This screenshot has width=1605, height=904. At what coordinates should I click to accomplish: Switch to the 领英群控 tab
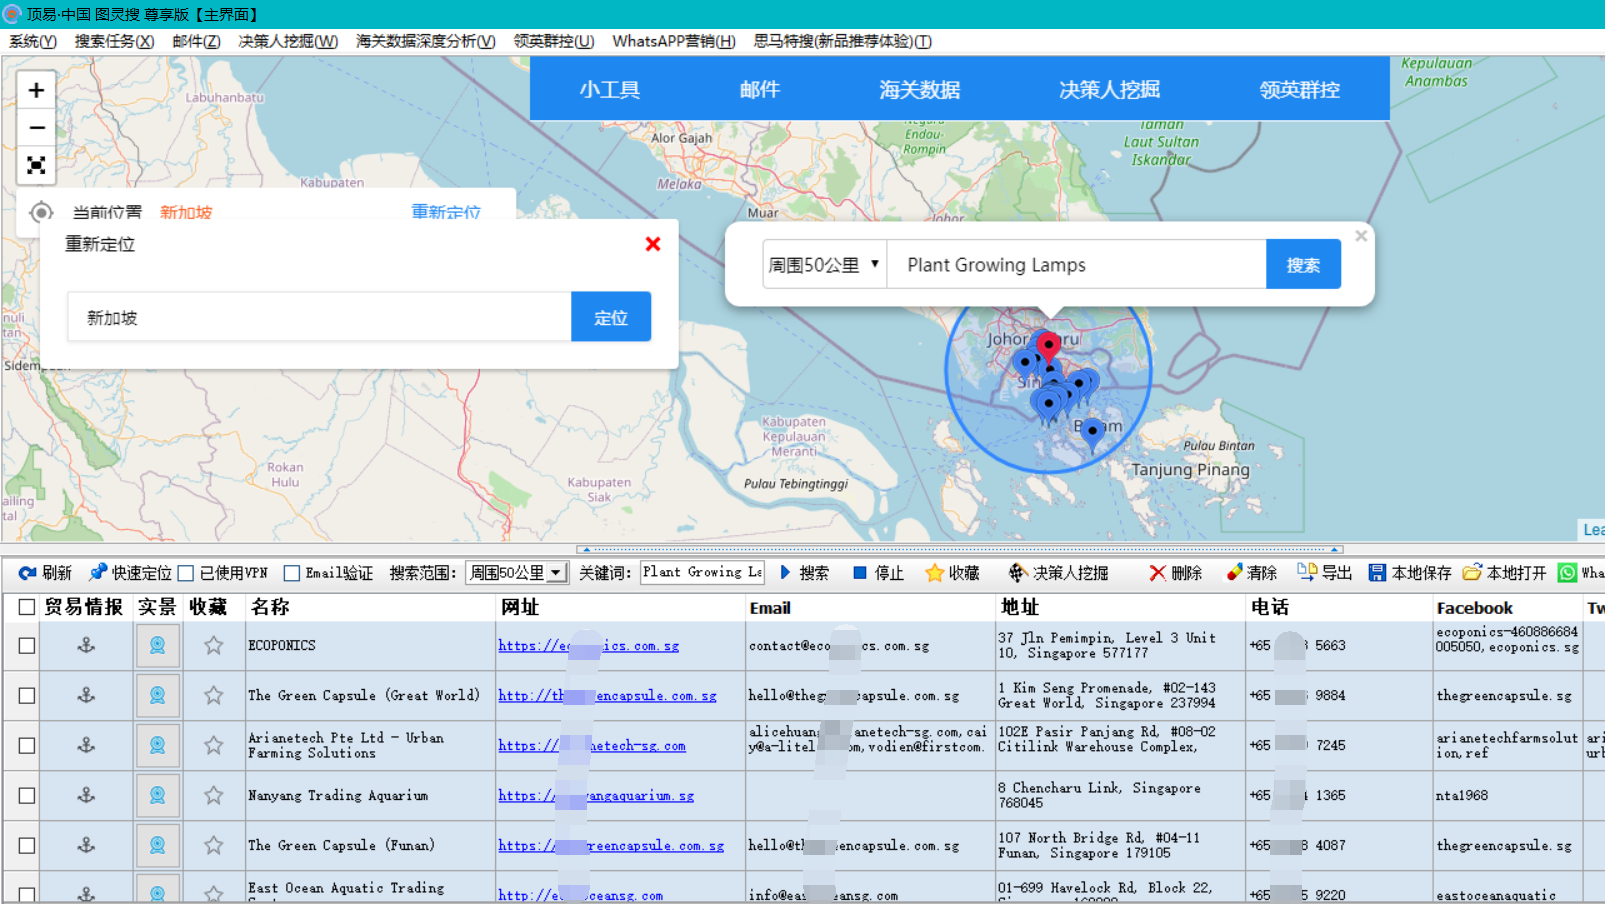pyautogui.click(x=1300, y=89)
